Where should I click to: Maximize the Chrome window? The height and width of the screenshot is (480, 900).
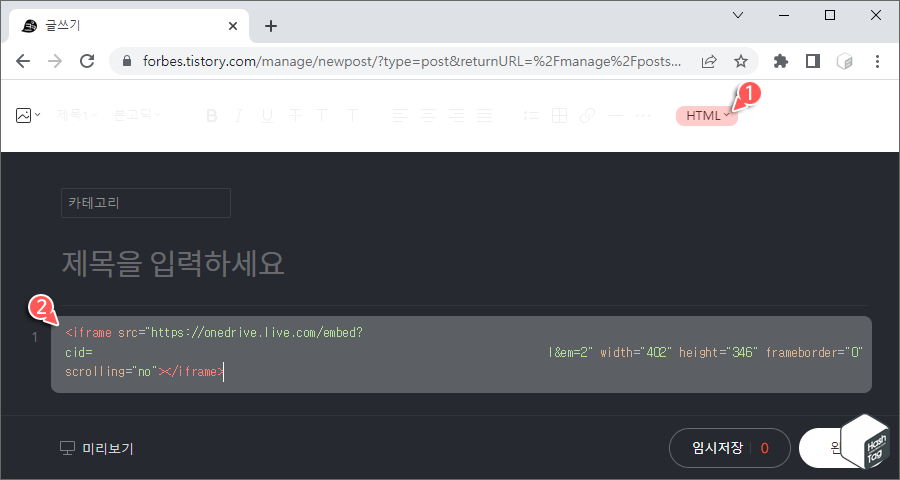coord(830,16)
